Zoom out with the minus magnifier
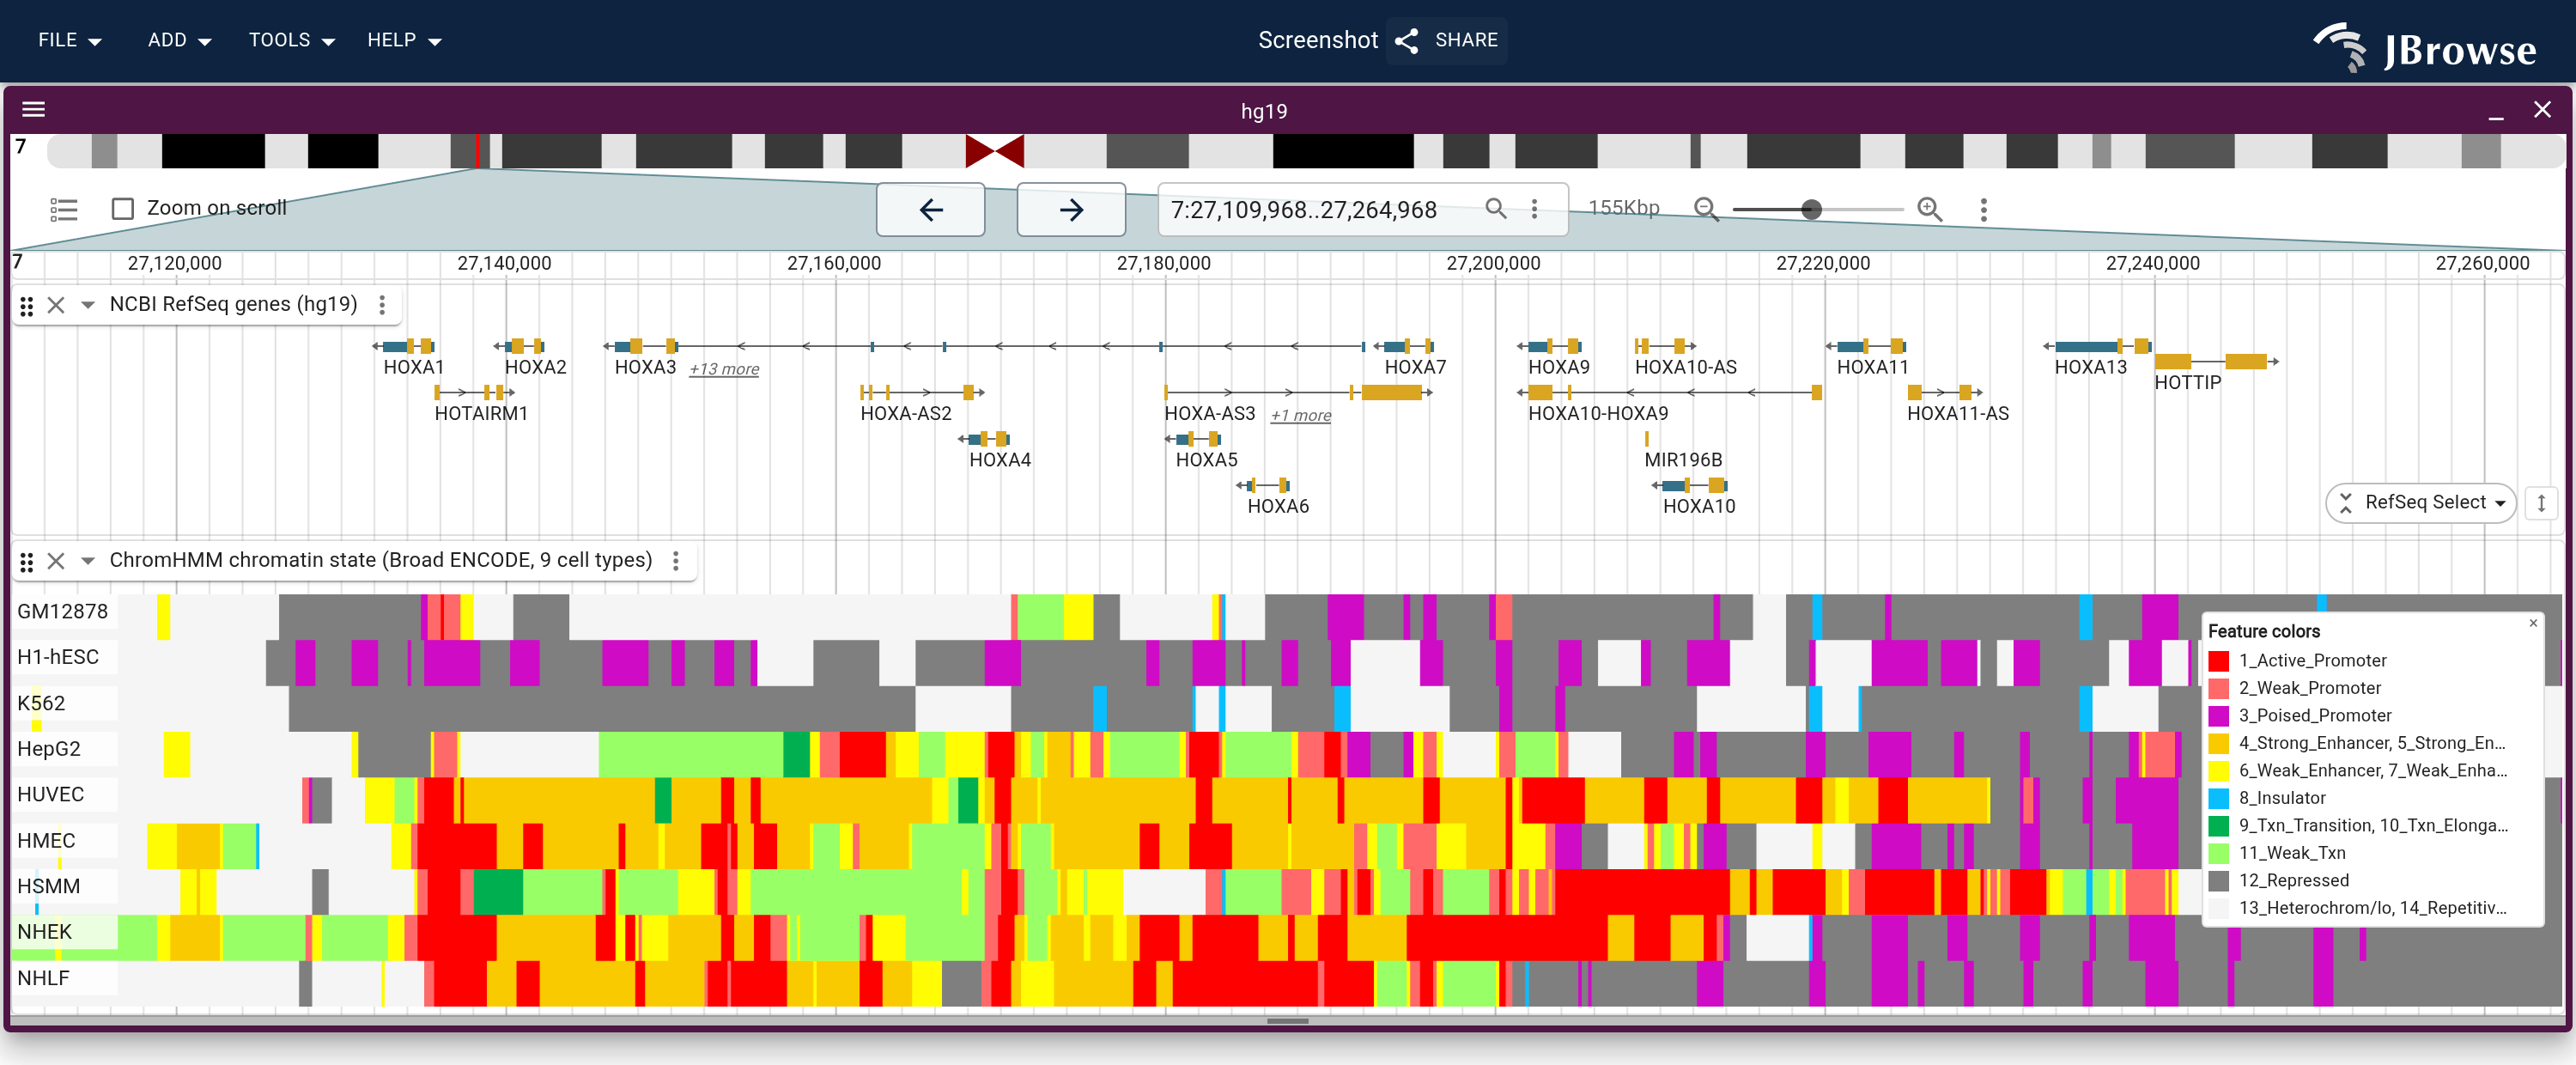The height and width of the screenshot is (1065, 2576). (x=1706, y=209)
